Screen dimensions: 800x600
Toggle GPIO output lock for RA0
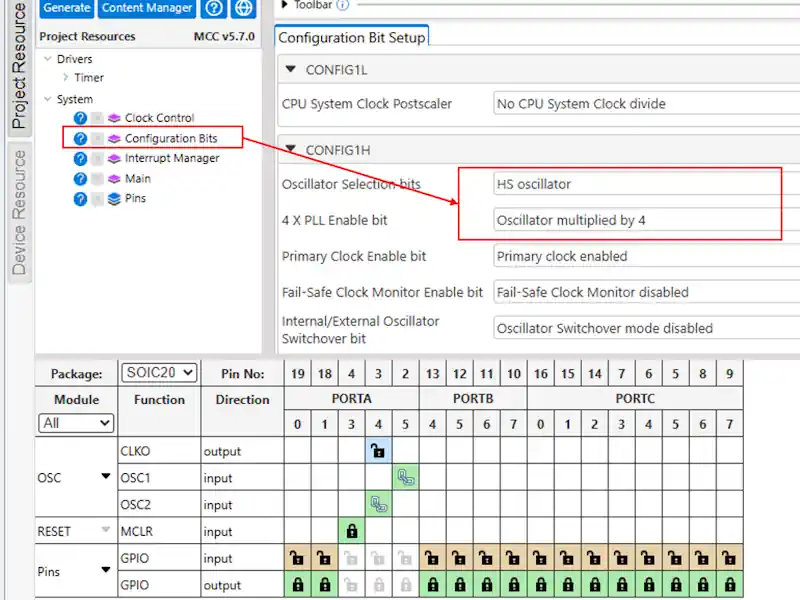click(x=297, y=585)
